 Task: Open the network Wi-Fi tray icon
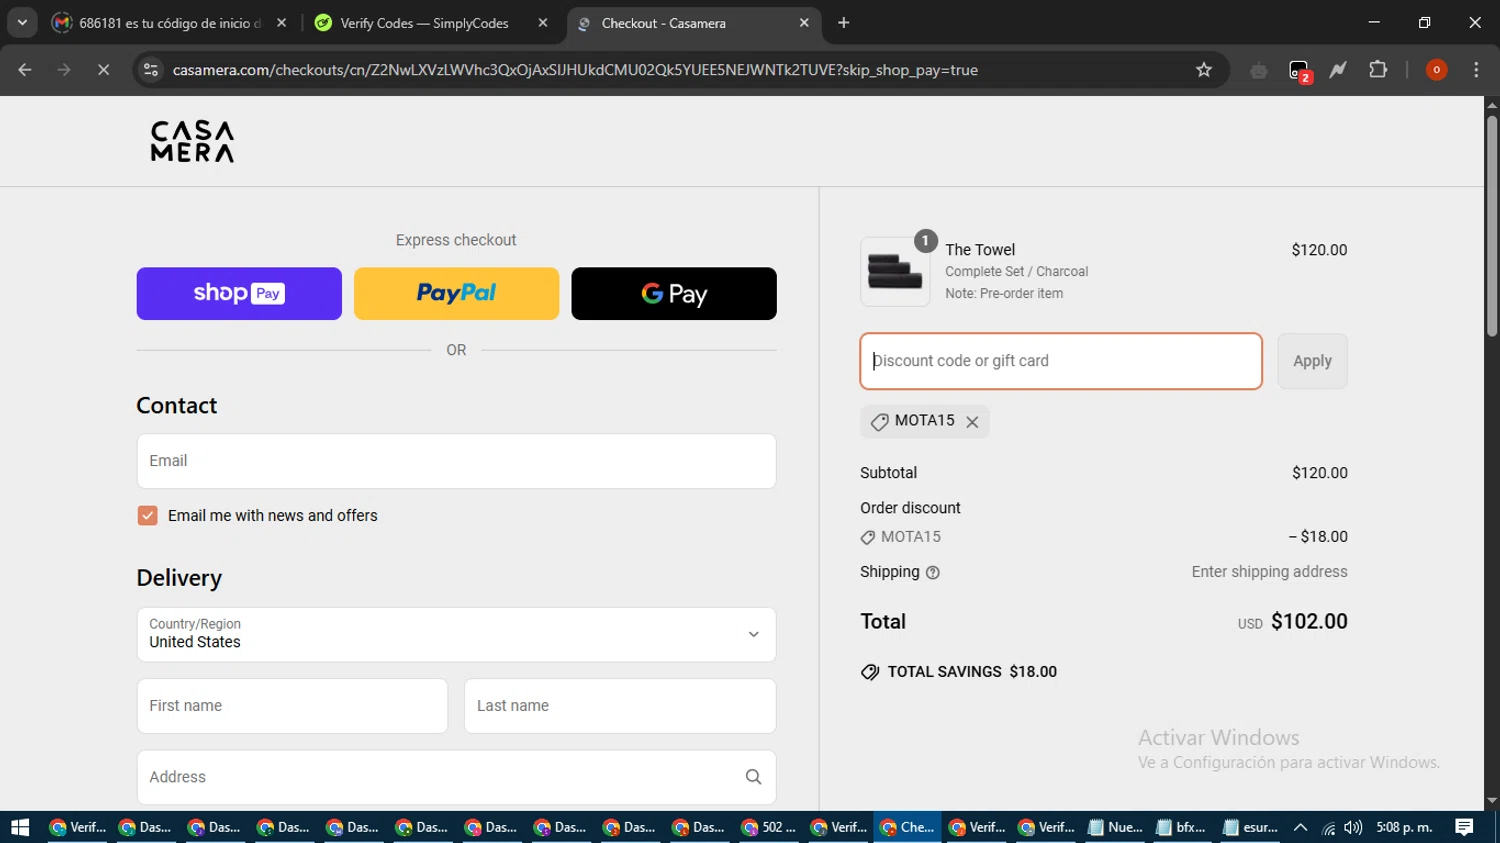(x=1328, y=827)
